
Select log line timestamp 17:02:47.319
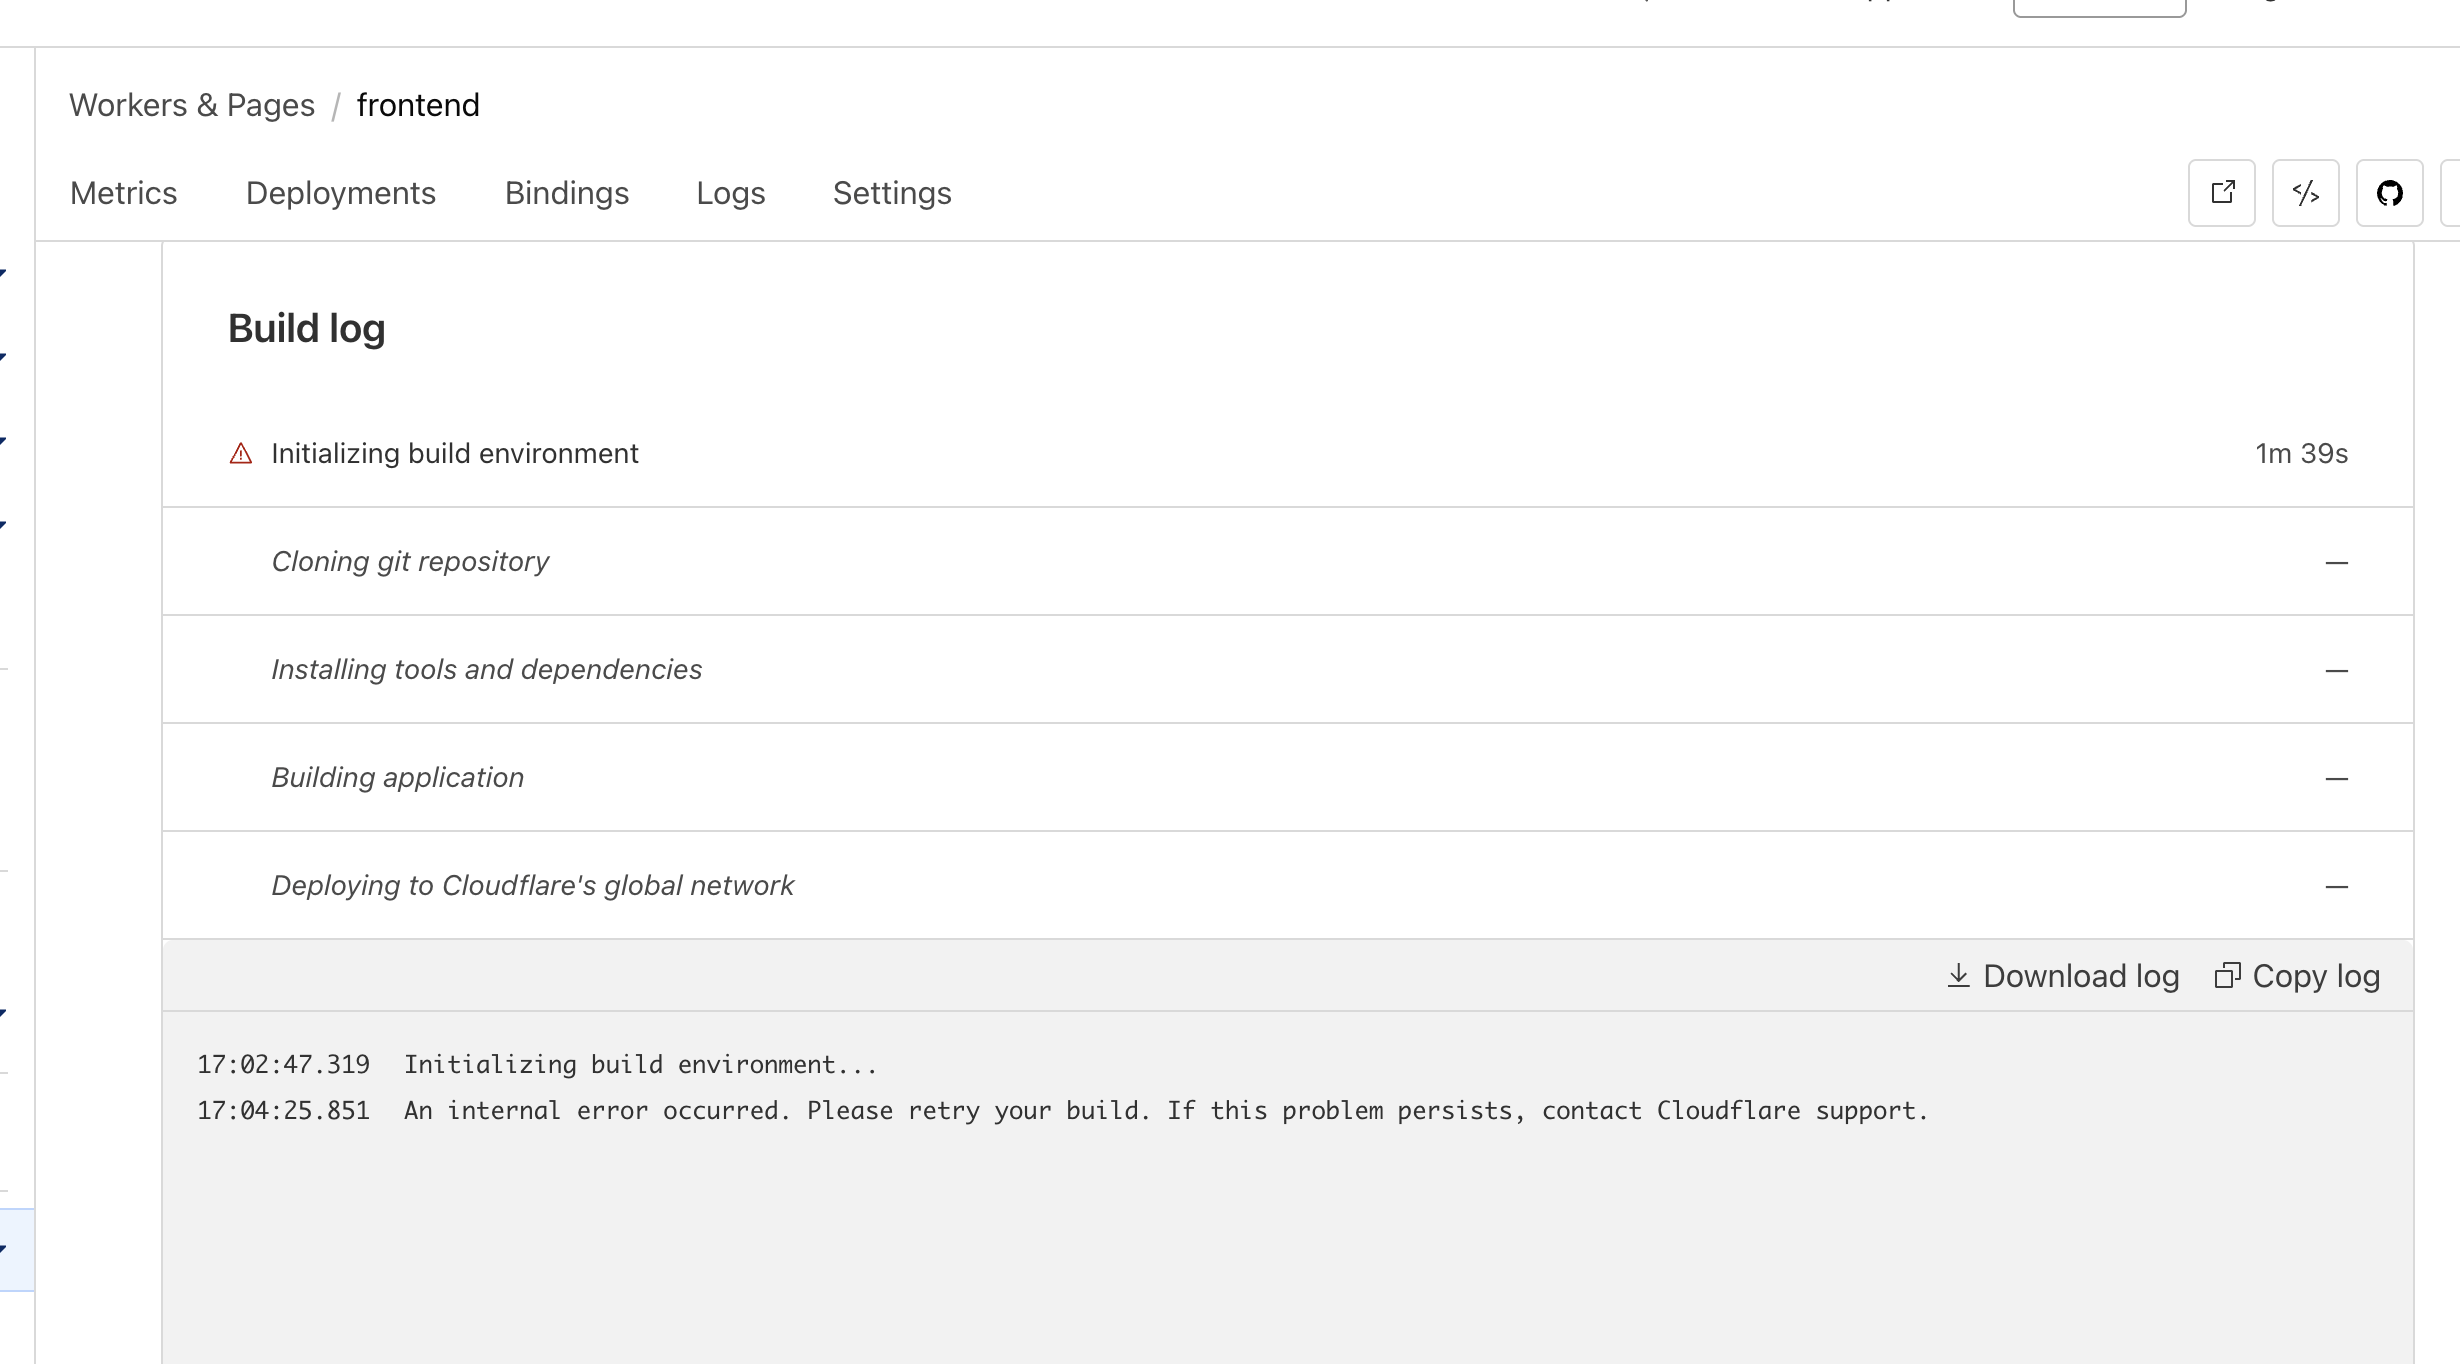(x=283, y=1065)
